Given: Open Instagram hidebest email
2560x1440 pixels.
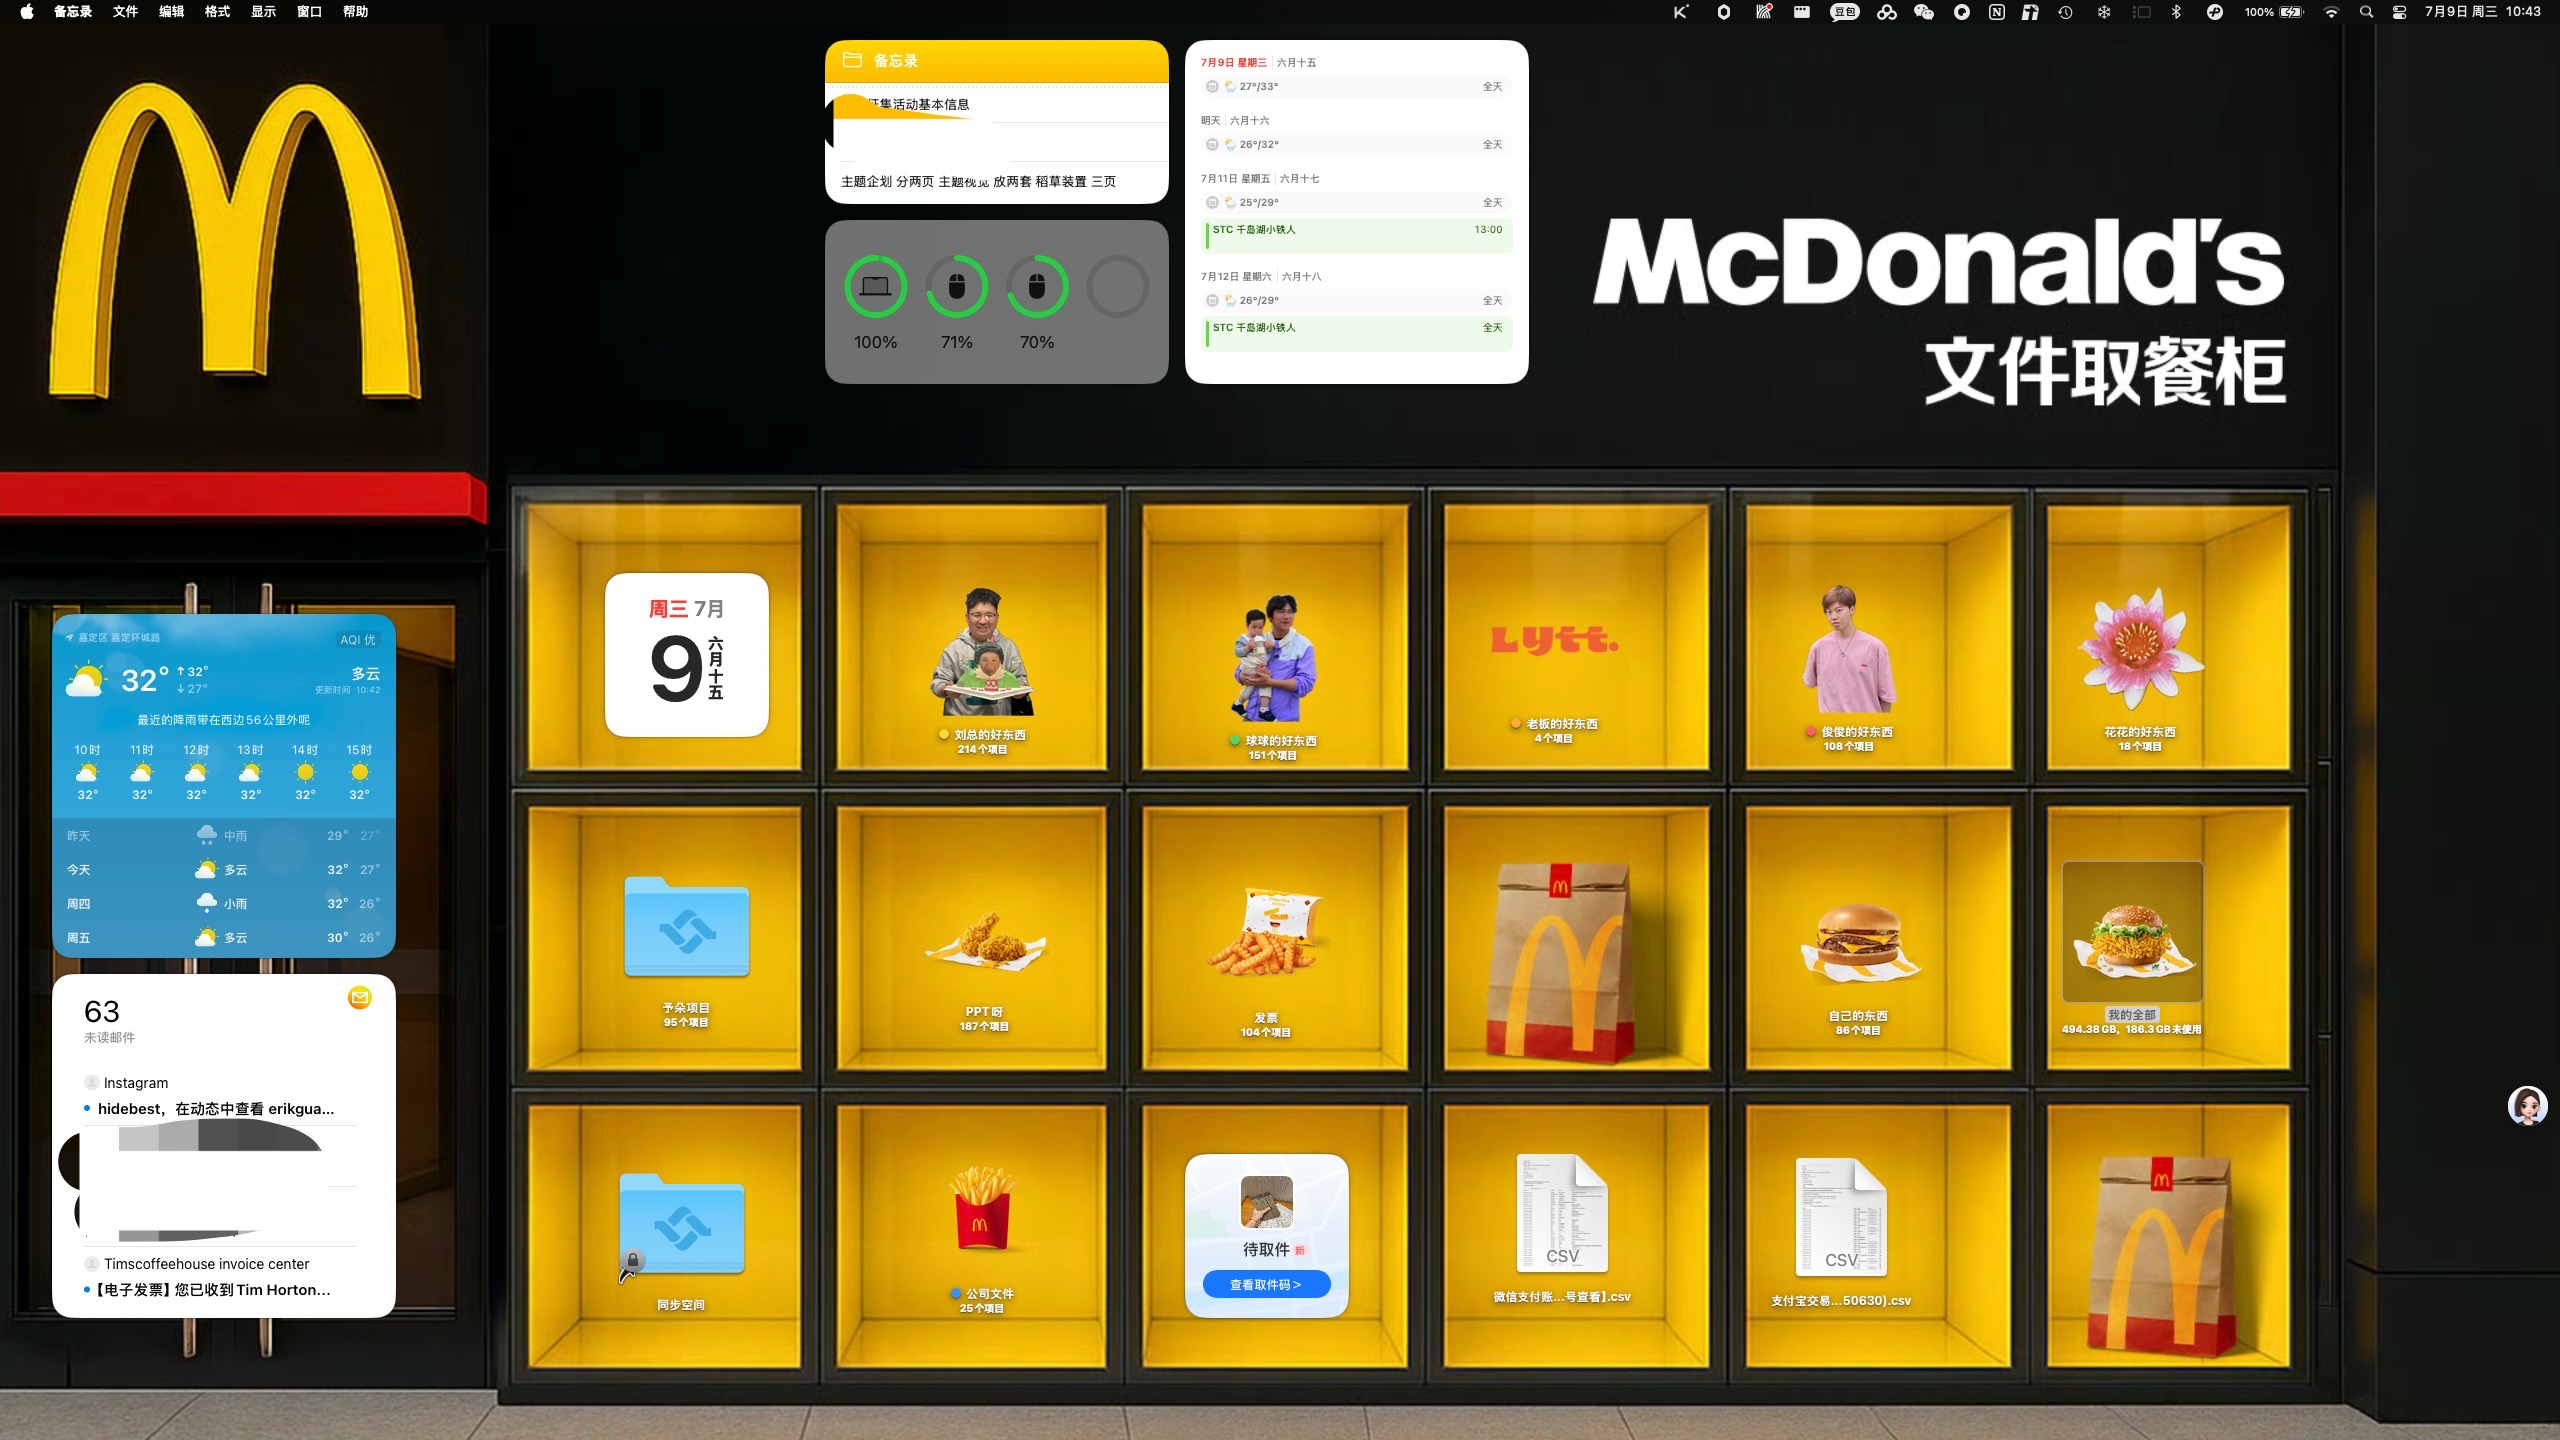Looking at the screenshot, I should [219, 1097].
